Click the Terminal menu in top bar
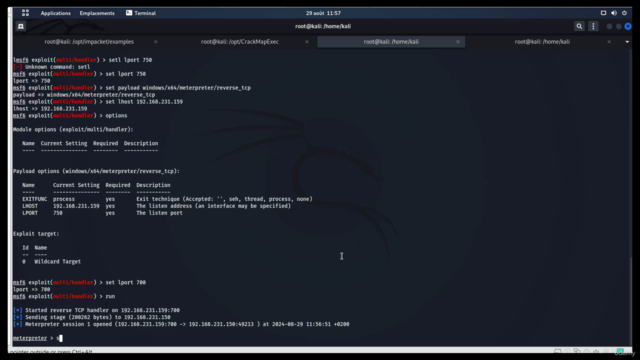The height and width of the screenshot is (360, 640). [x=141, y=13]
